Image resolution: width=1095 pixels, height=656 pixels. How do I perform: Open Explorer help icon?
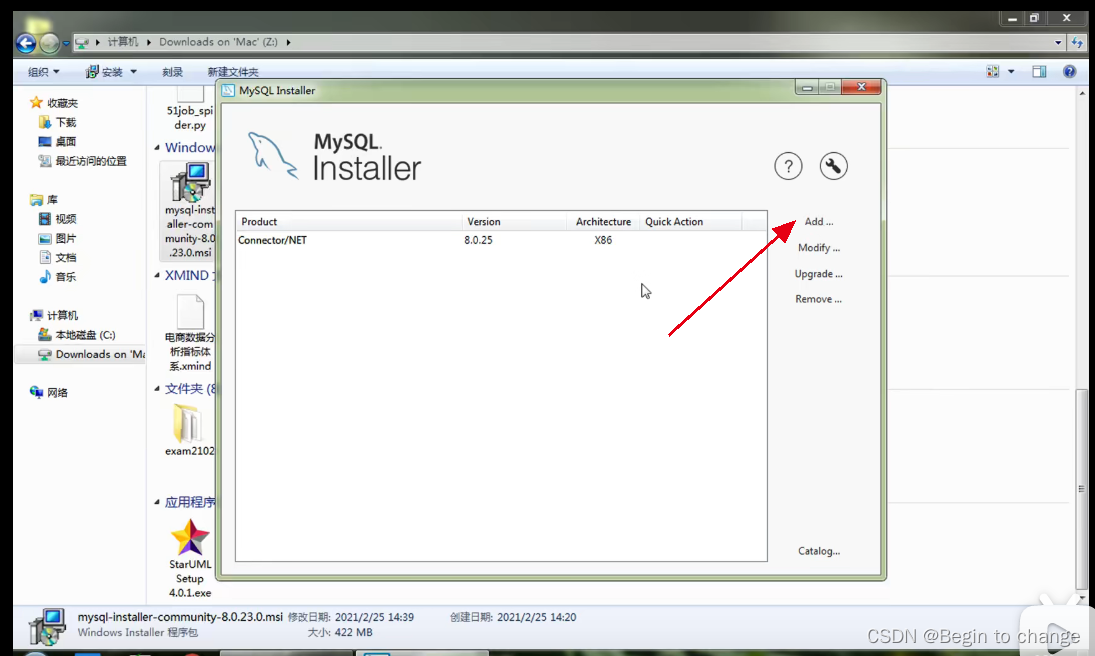pyautogui.click(x=1069, y=71)
